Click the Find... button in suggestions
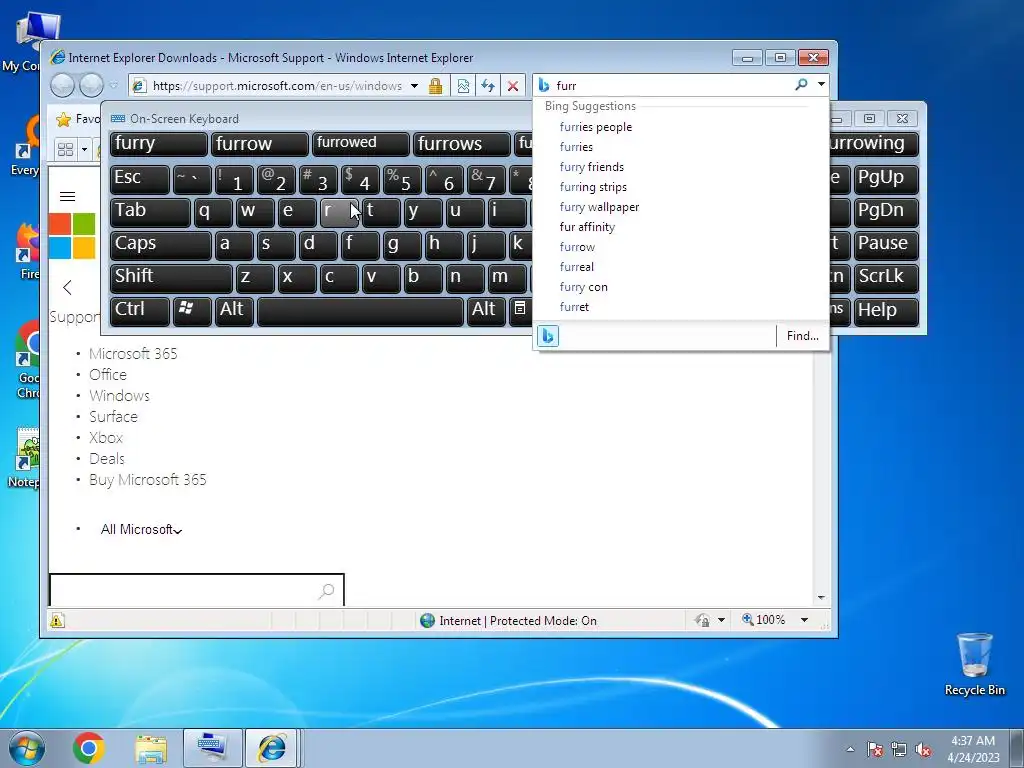The image size is (1024, 768). (802, 336)
